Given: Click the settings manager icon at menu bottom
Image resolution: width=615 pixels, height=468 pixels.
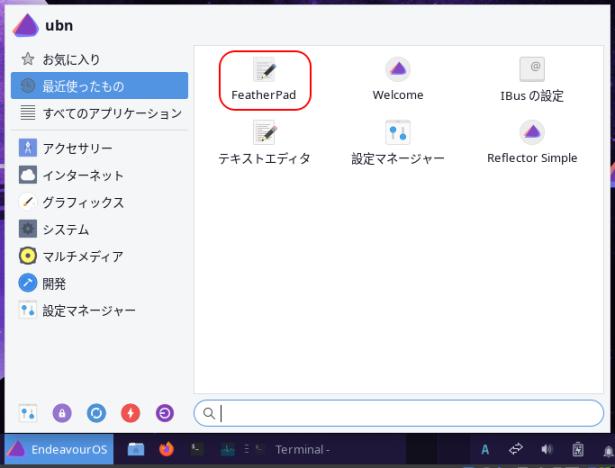Looking at the screenshot, I should (x=27, y=413).
